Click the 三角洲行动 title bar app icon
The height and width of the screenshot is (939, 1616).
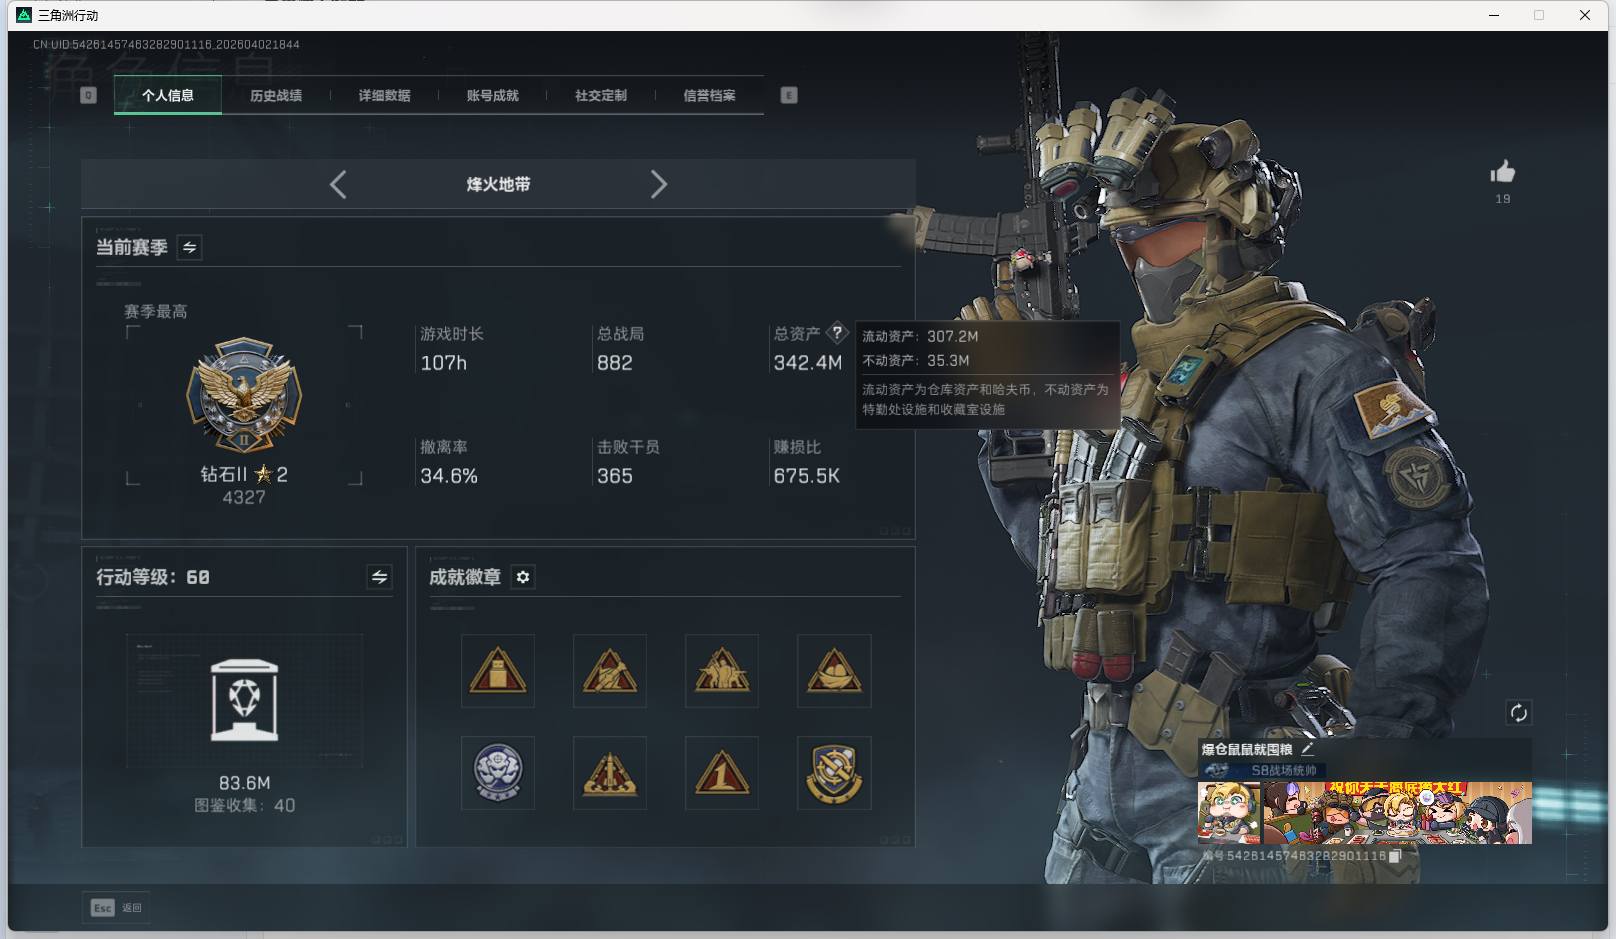pyautogui.click(x=24, y=15)
